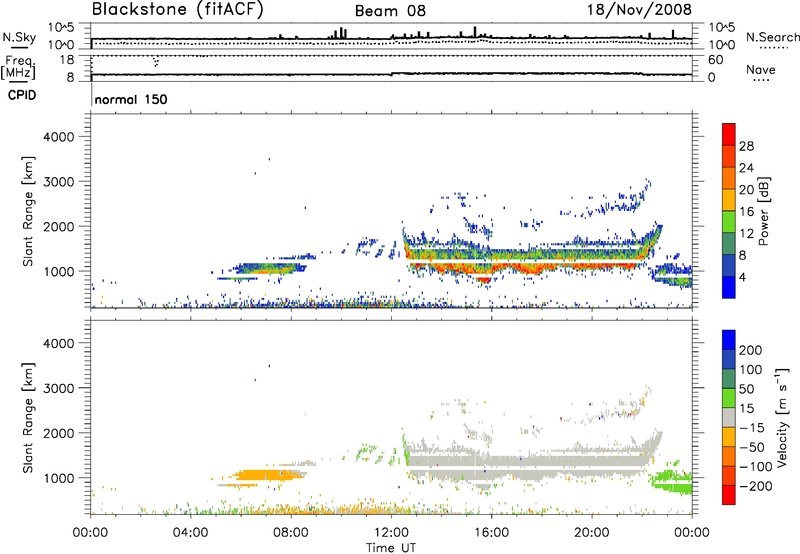Click the blue top of Velocity colorbar

[x=729, y=340]
